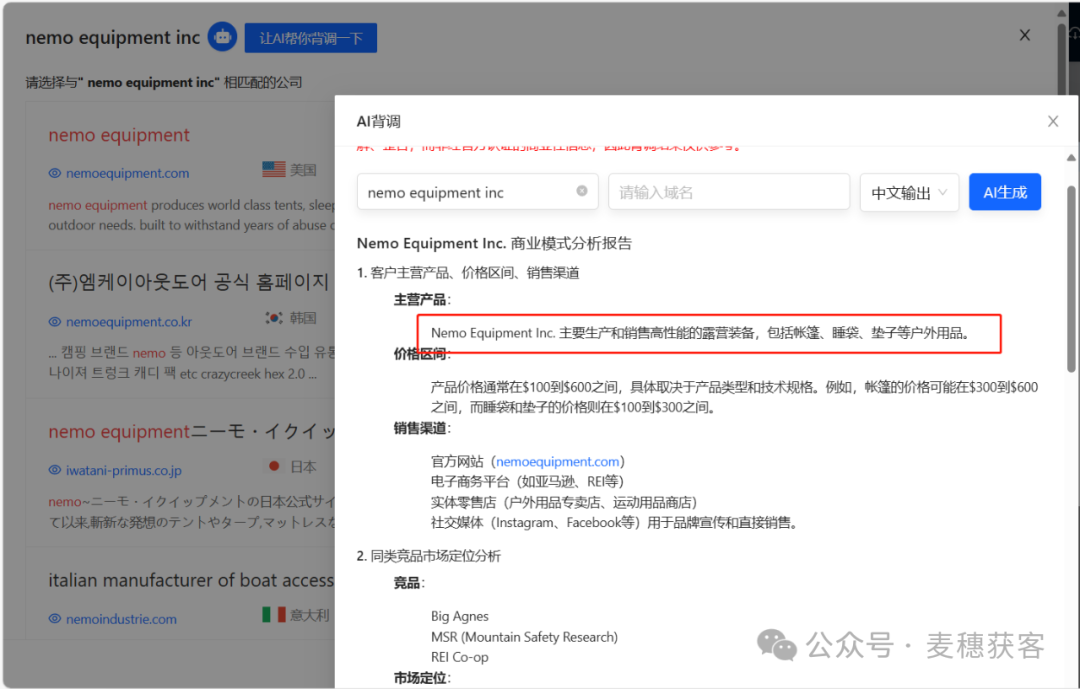Click the Japan flag next to 日本
Image resolution: width=1080 pixels, height=689 pixels.
[x=273, y=466]
